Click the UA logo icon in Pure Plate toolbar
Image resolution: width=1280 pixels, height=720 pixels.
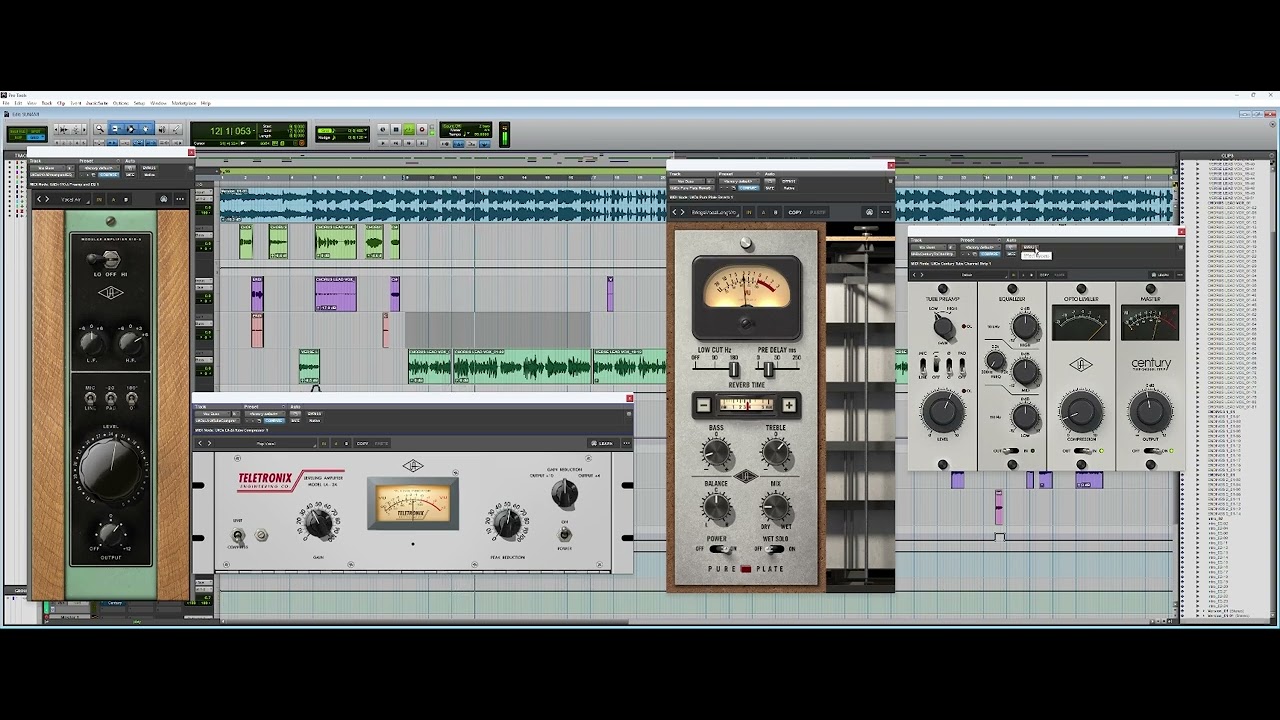coord(869,212)
